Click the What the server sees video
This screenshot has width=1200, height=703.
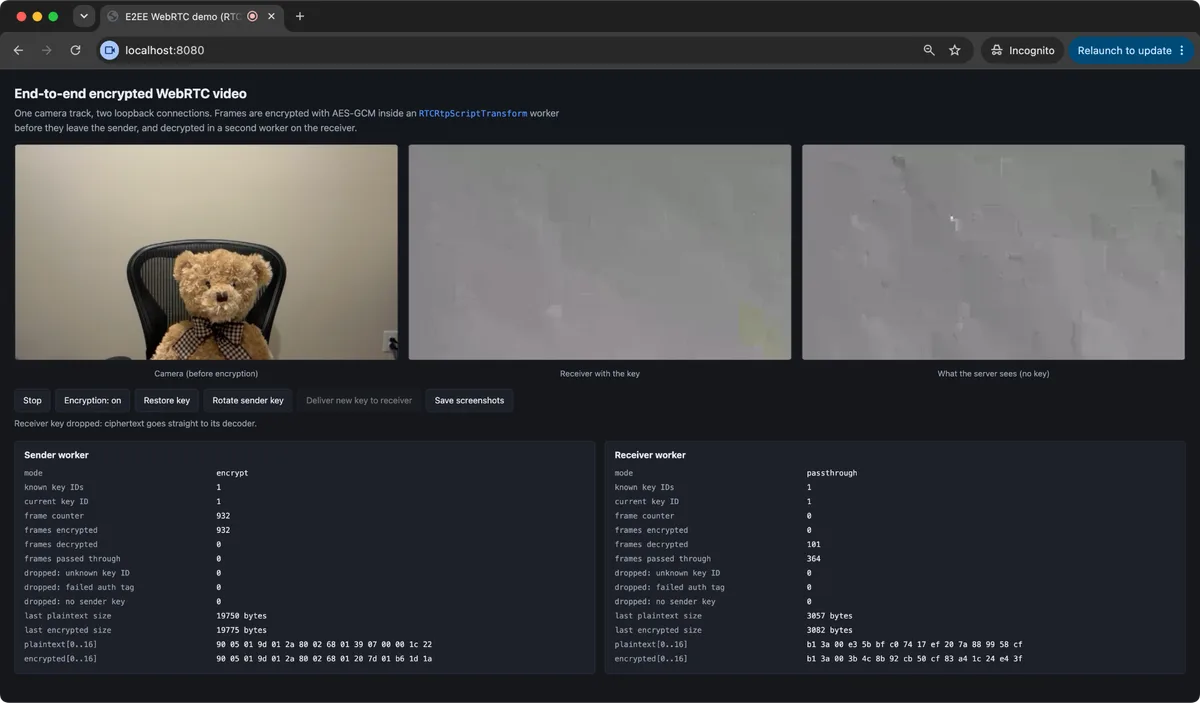[993, 252]
